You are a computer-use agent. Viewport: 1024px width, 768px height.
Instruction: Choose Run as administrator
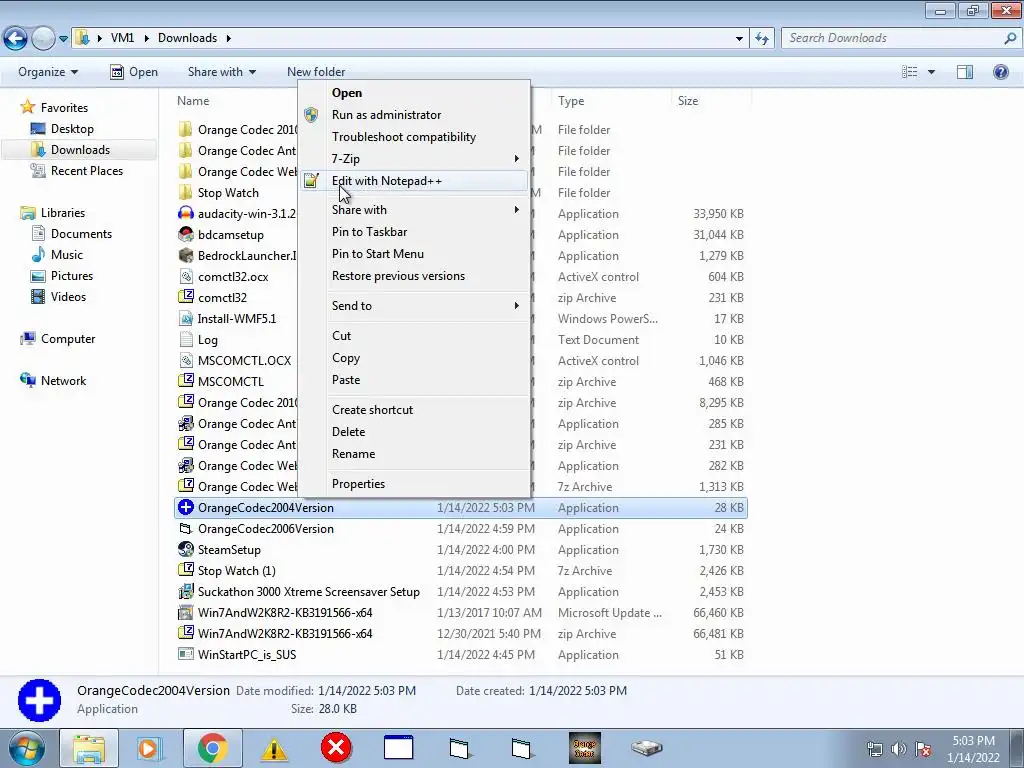tap(415, 115)
